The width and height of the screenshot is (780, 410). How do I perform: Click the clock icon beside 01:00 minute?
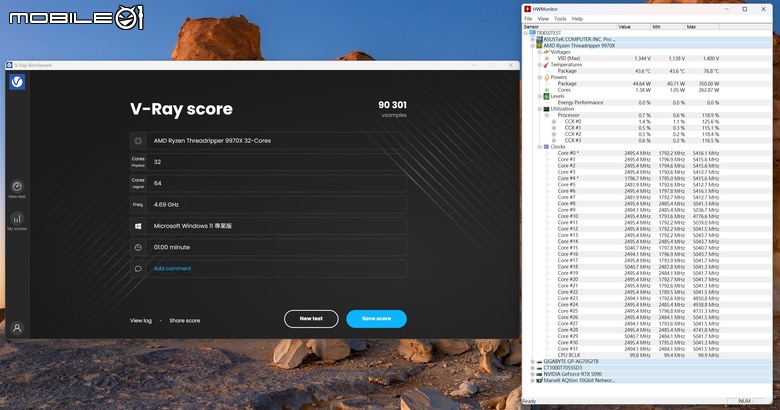pyautogui.click(x=138, y=247)
